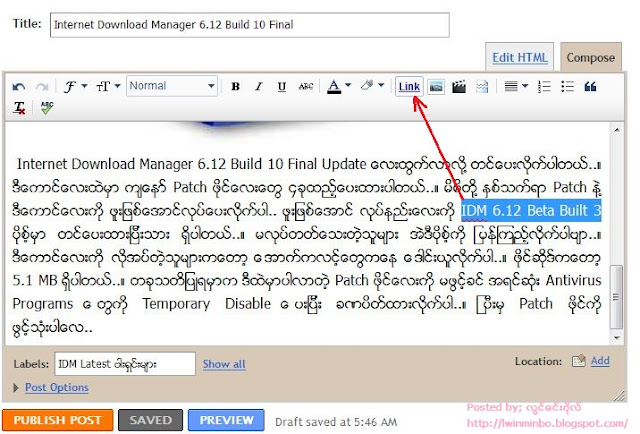This screenshot has width=640, height=434.
Task: Open the Show all labels link
Action: pos(224,364)
